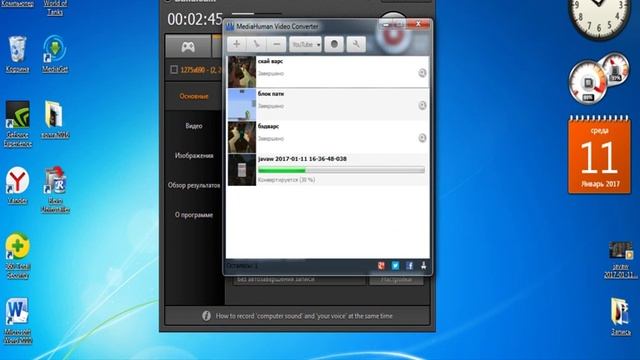The height and width of the screenshot is (360, 640).
Task: Select the javaw 2017-01-11 video thumbnail
Action: [x=242, y=170]
